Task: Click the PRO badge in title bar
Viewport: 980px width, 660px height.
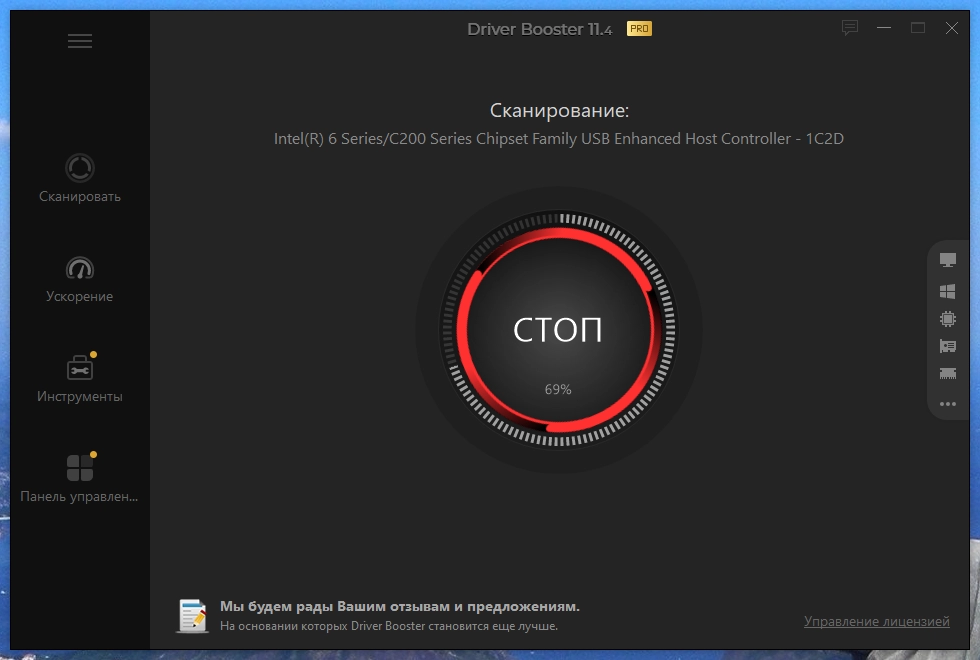Action: pyautogui.click(x=639, y=29)
